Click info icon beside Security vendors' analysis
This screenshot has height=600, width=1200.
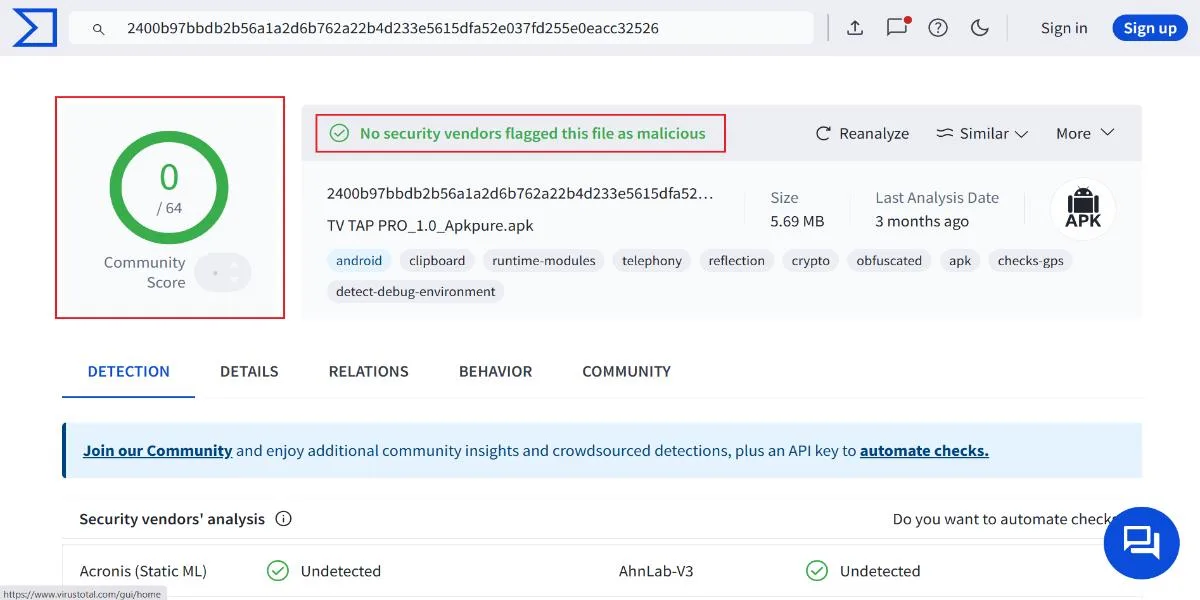[x=284, y=519]
